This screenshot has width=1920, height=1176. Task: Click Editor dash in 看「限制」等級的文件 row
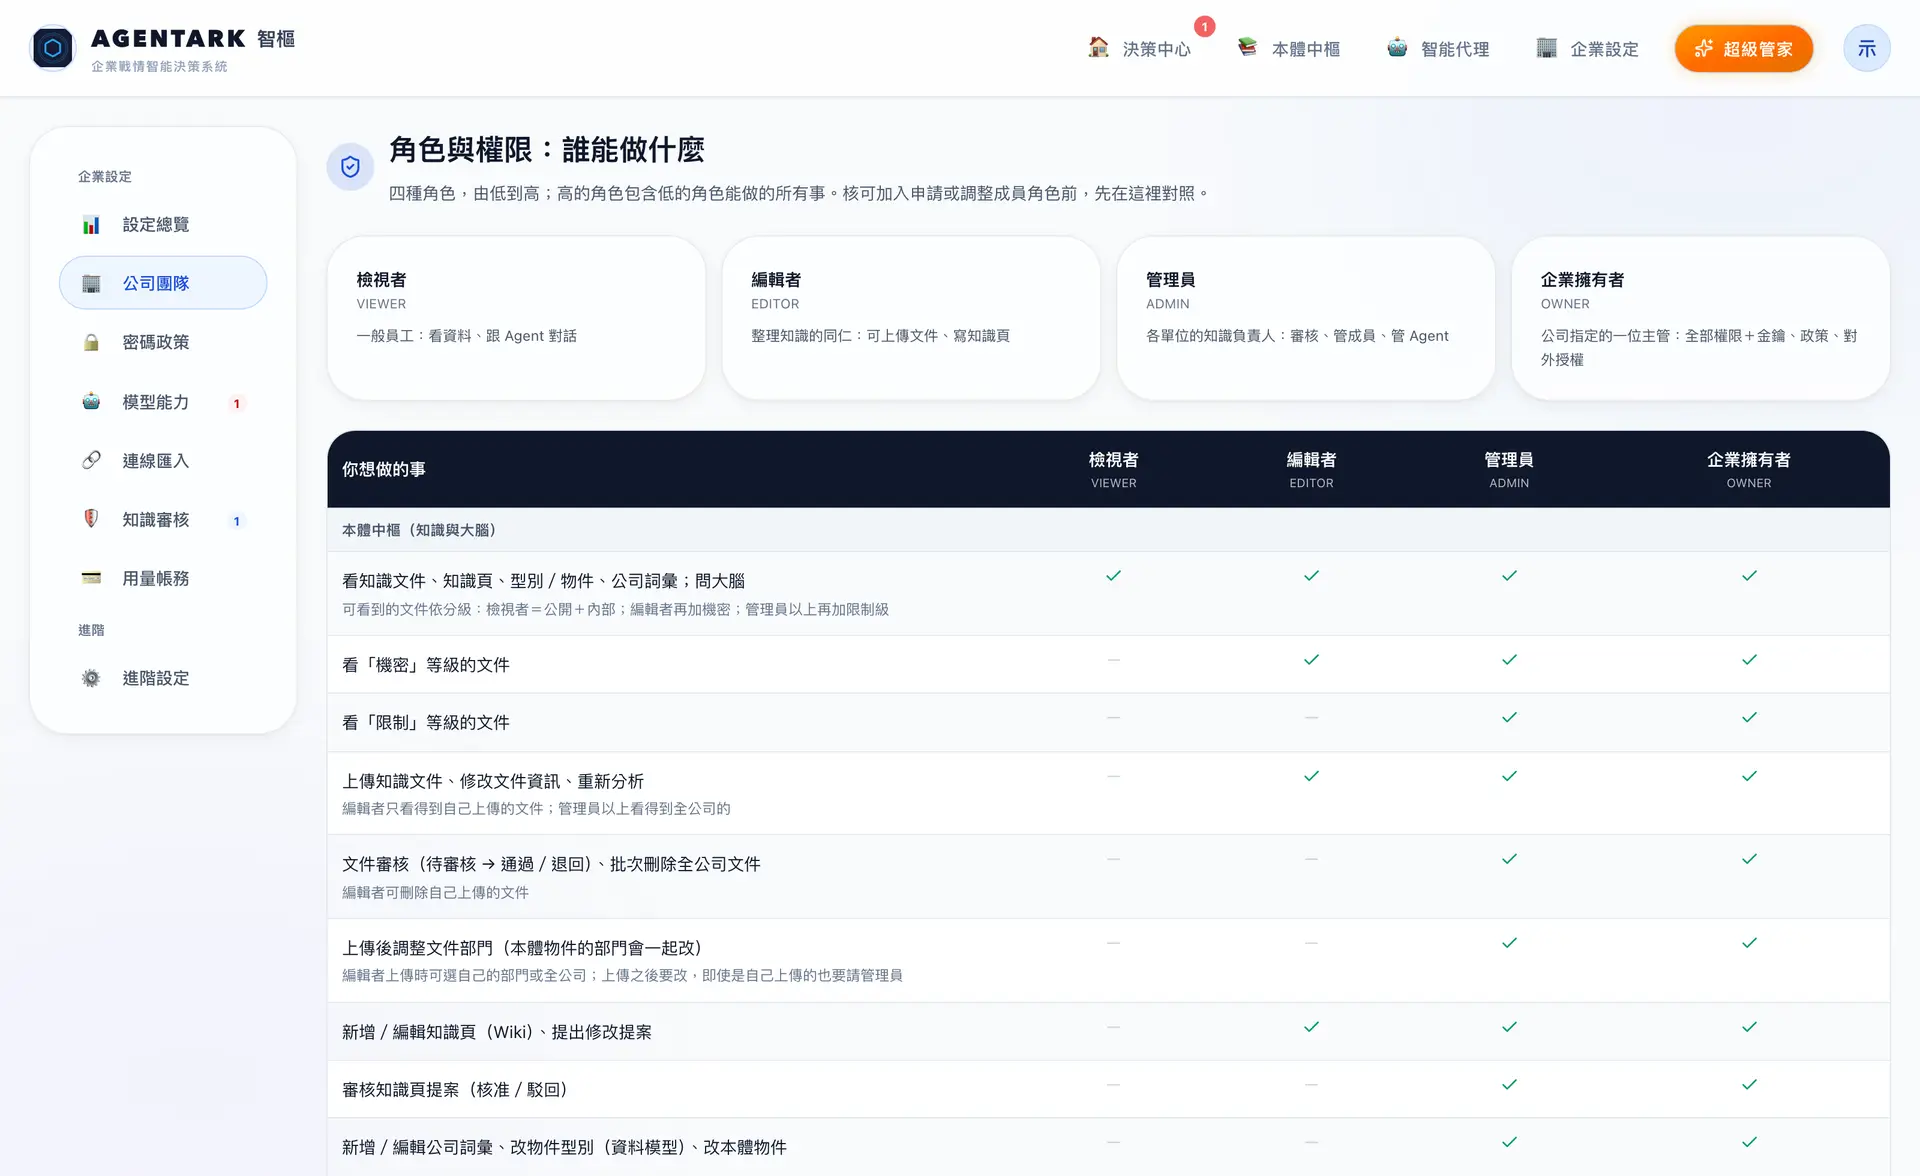1311,718
